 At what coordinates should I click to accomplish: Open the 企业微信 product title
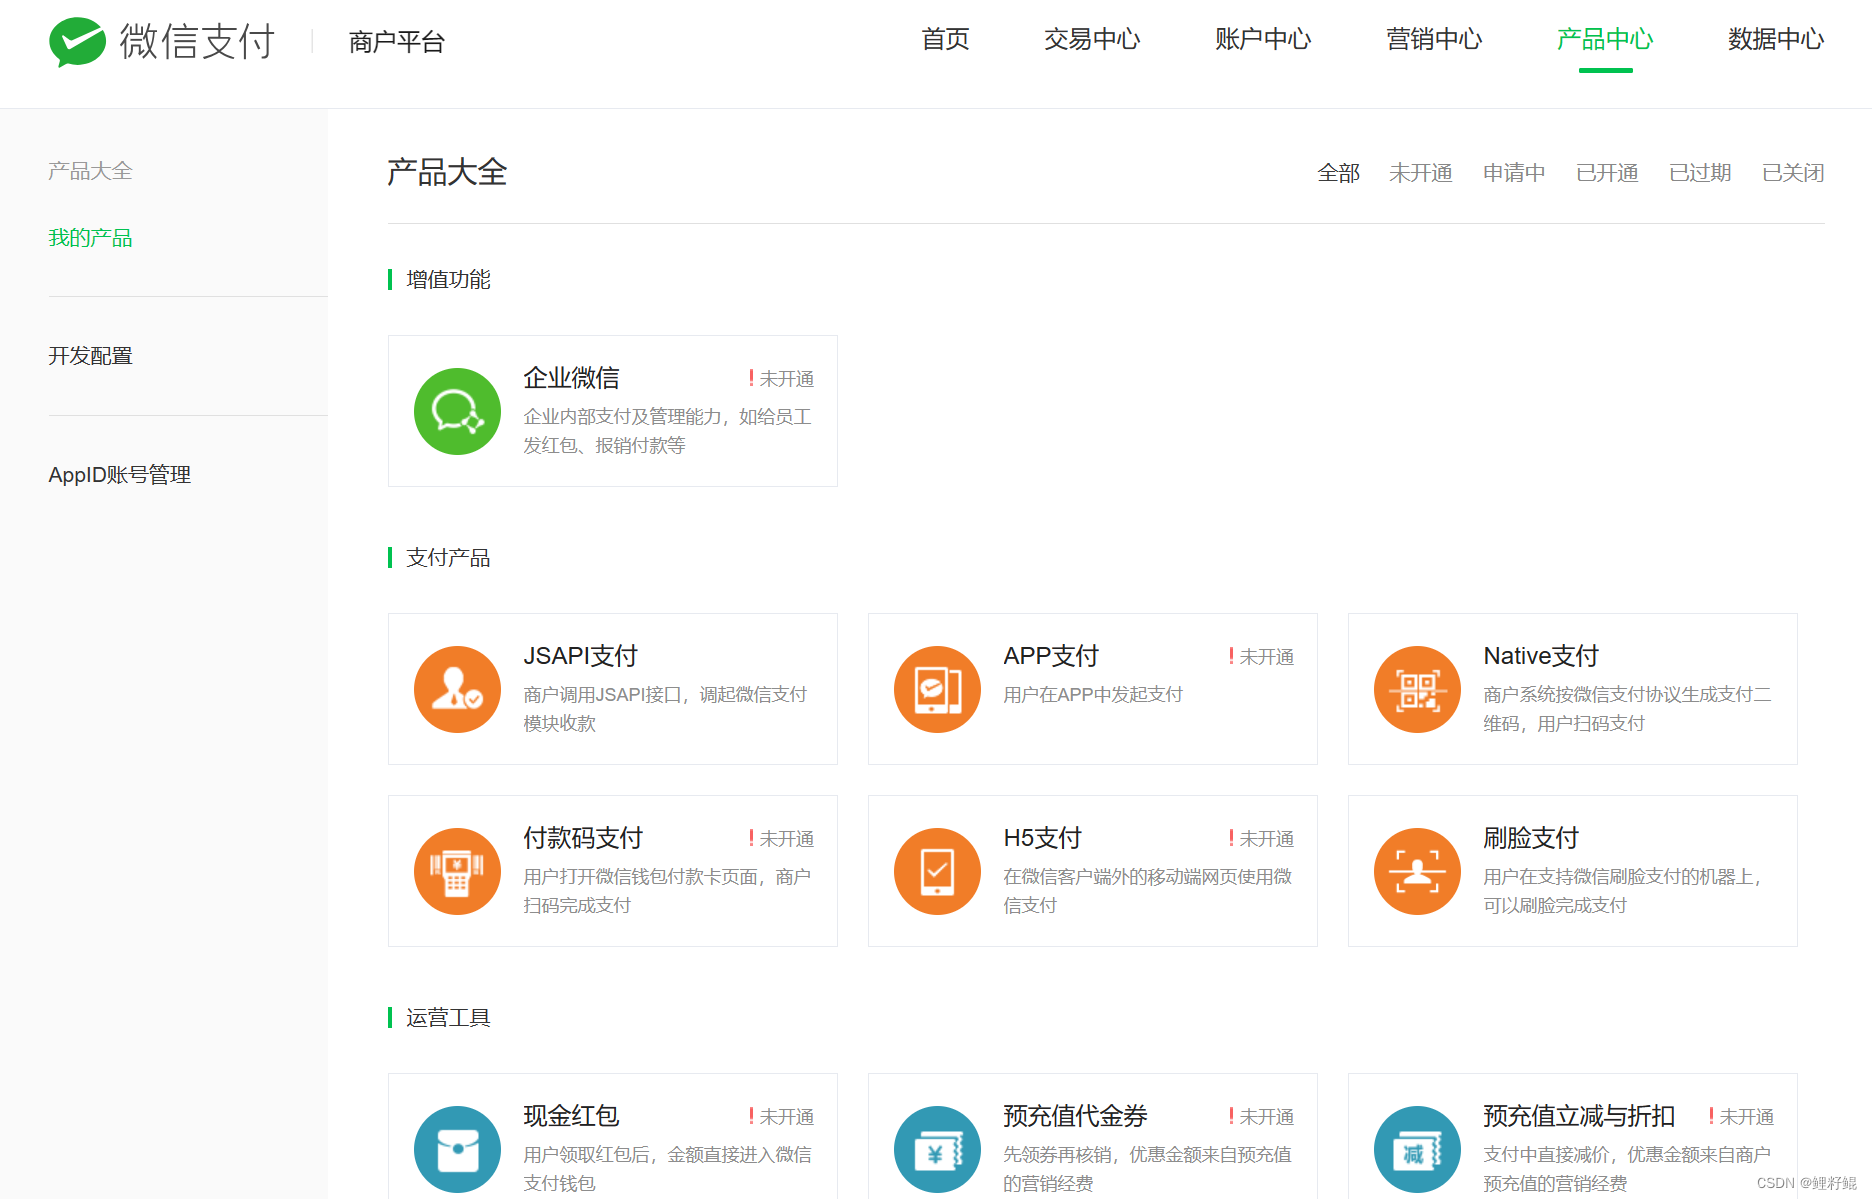pos(571,378)
